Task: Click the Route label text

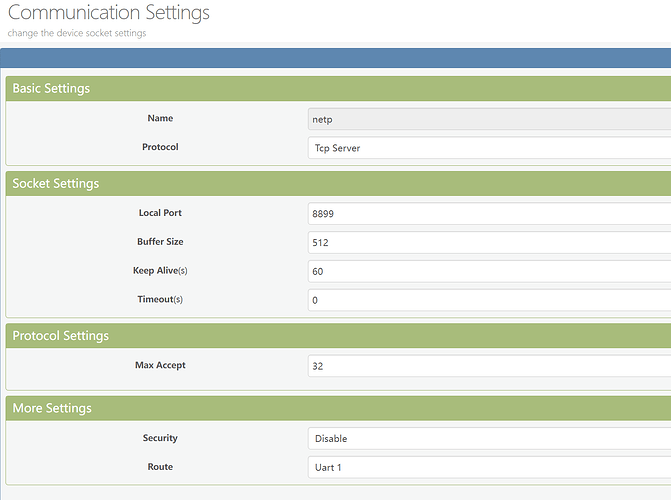Action: click(160, 466)
